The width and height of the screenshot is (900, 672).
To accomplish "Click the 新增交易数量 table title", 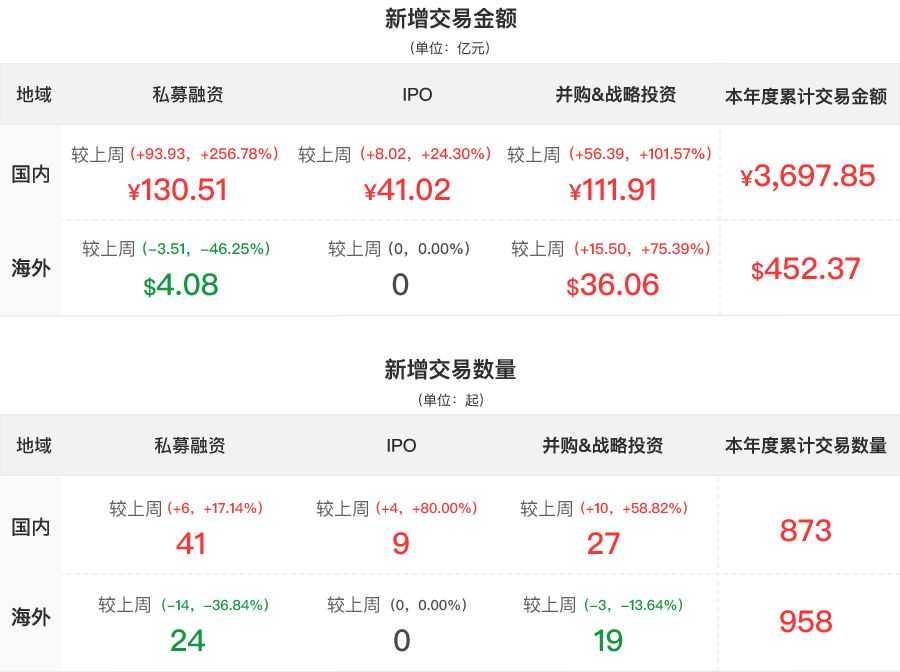I will (450, 370).
